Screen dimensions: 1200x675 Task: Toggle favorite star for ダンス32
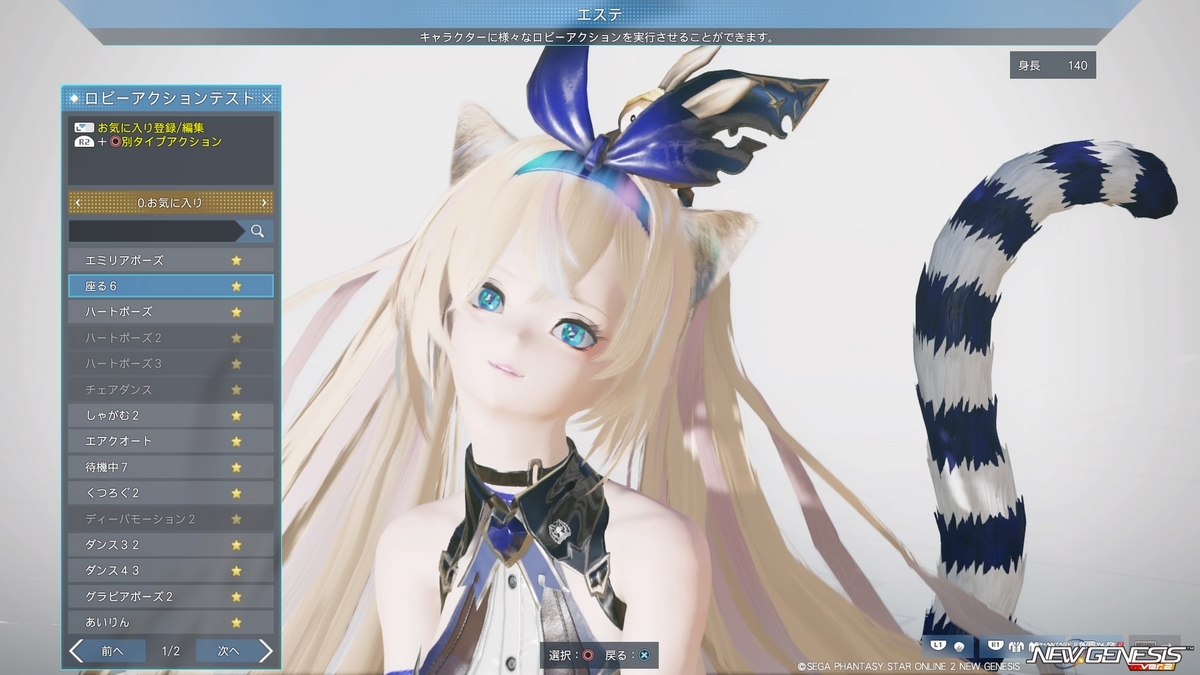pos(237,546)
